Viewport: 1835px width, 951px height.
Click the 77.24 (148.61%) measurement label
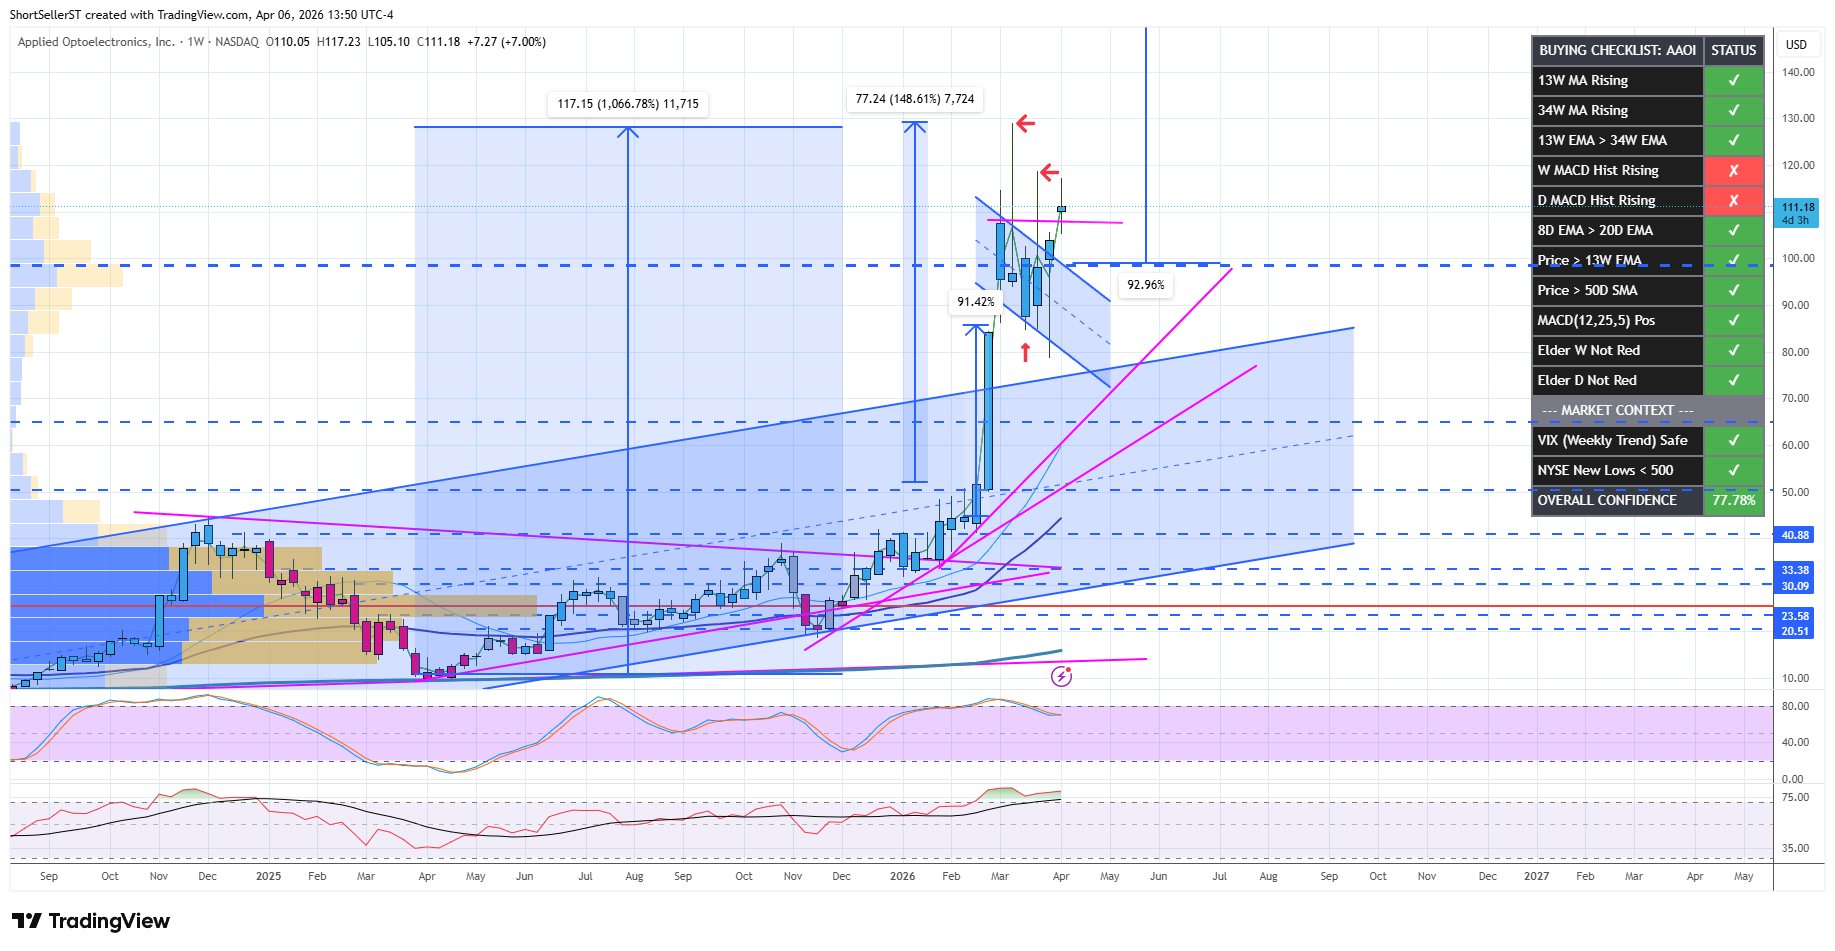[x=915, y=99]
